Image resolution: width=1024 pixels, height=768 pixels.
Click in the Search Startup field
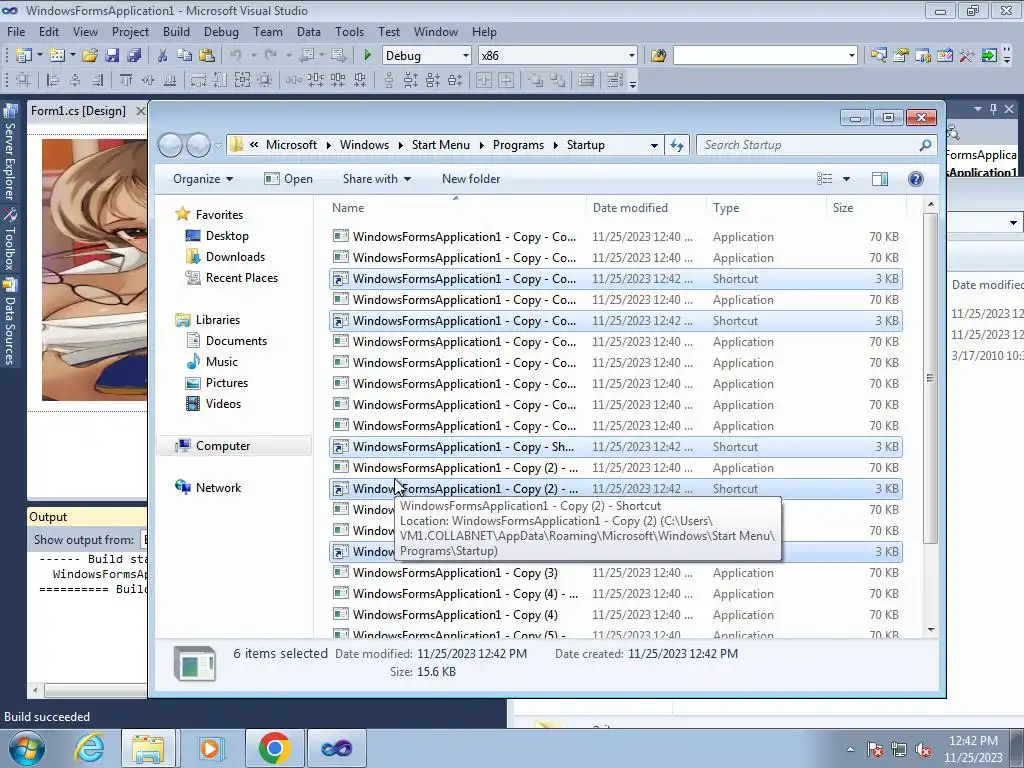pos(817,145)
